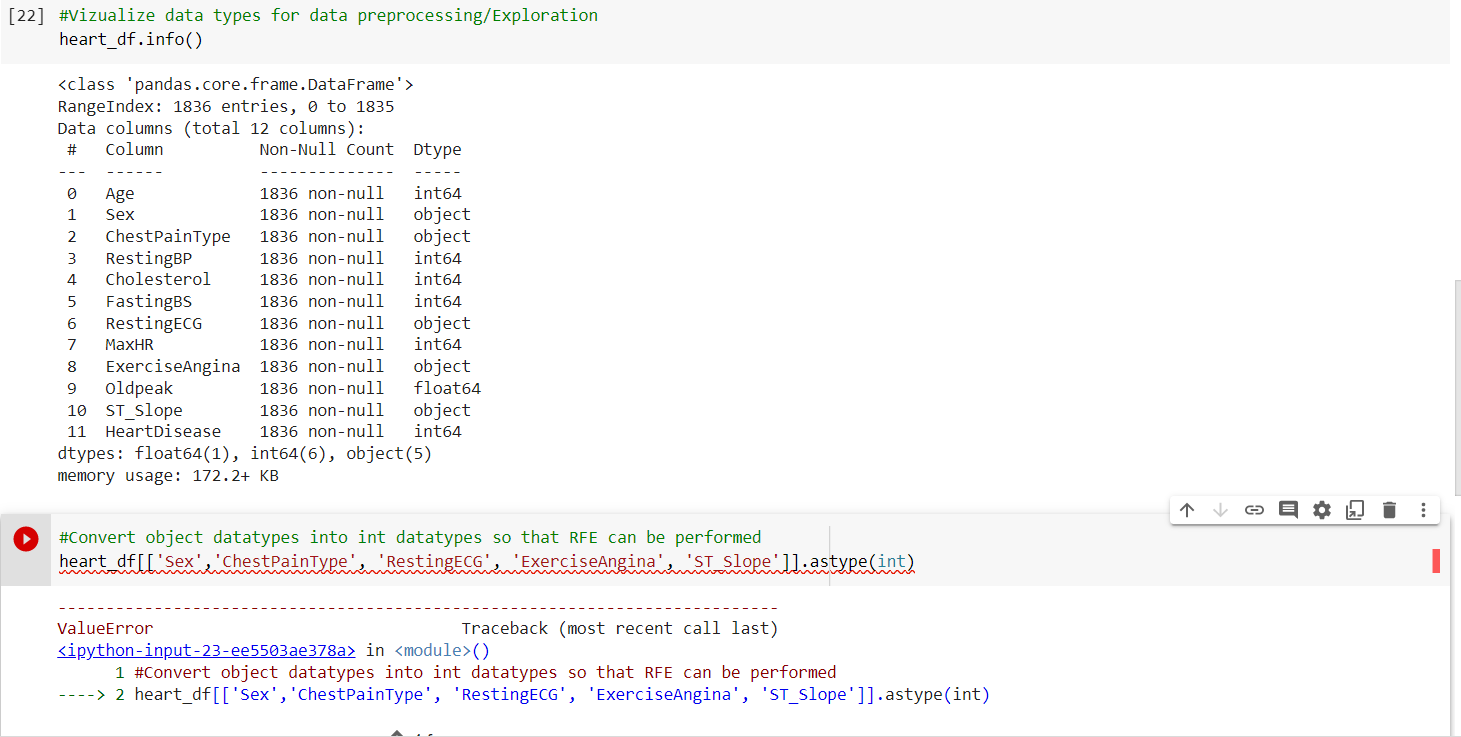Move the selected cell down
Screen dimensions: 1461x737
click(x=1221, y=510)
